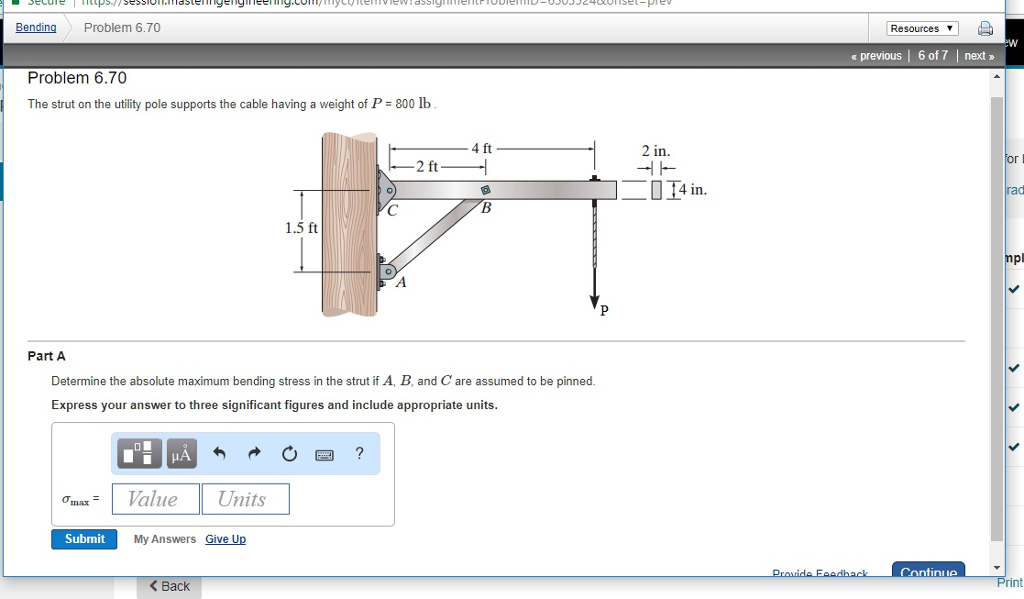
Task: Click the redo arrow in answer toolbar
Action: pos(254,453)
